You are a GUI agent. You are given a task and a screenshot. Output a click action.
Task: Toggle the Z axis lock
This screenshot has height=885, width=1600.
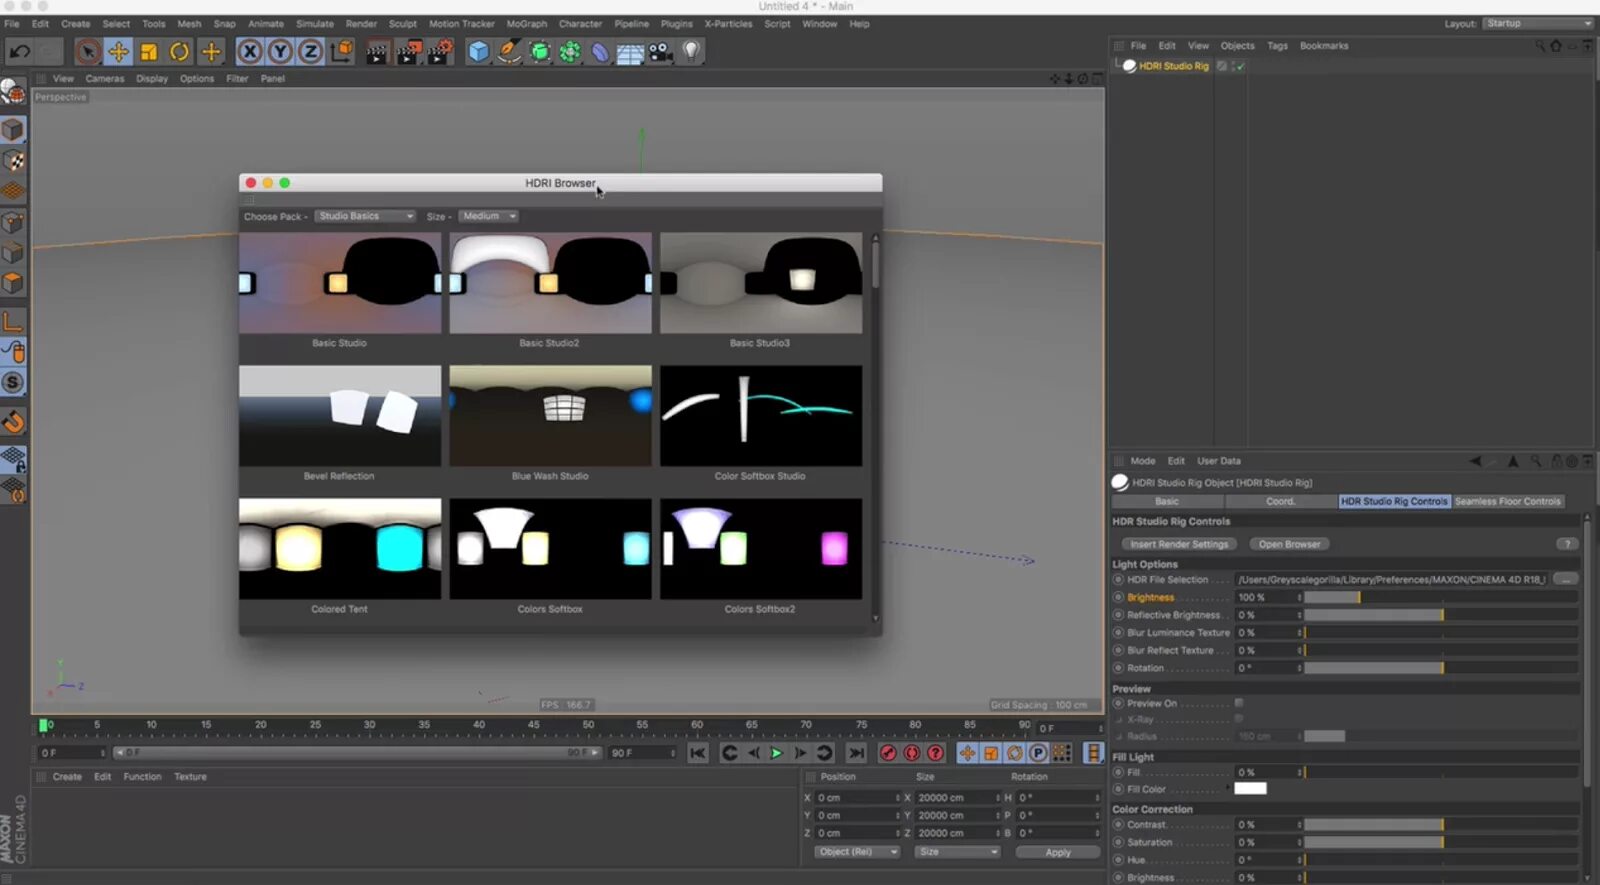(311, 52)
